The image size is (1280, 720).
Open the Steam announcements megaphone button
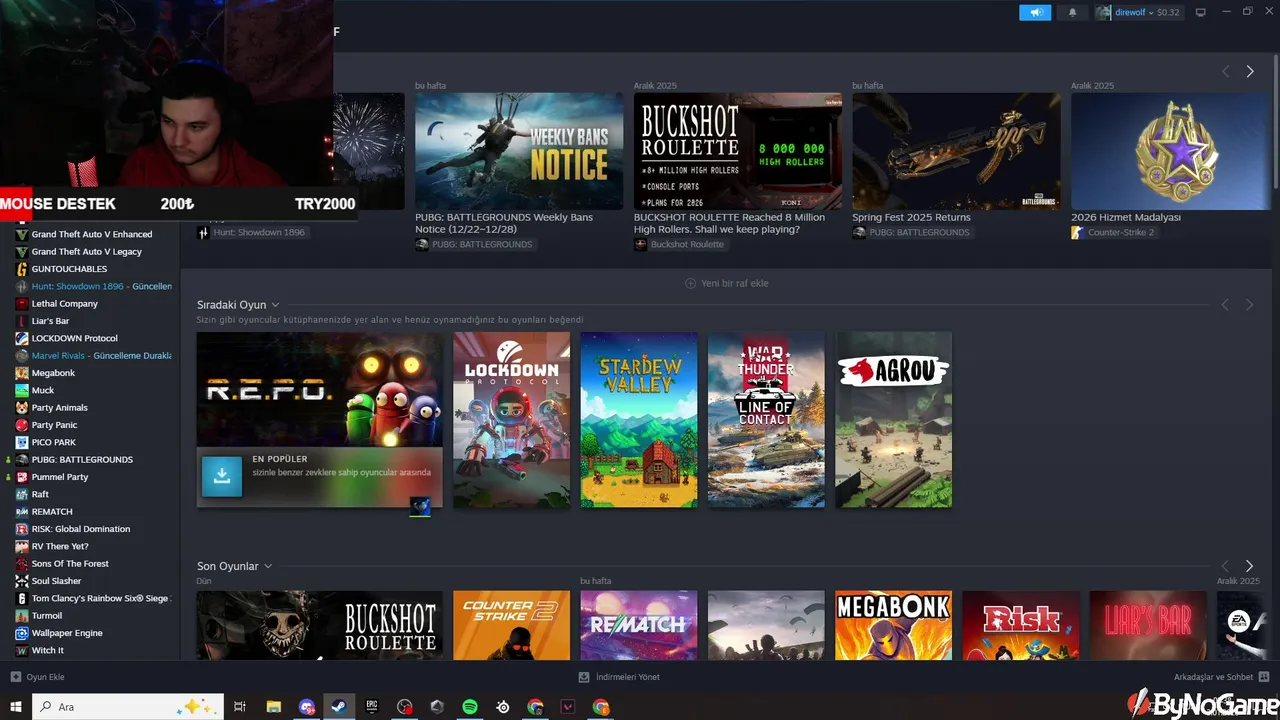point(1035,13)
